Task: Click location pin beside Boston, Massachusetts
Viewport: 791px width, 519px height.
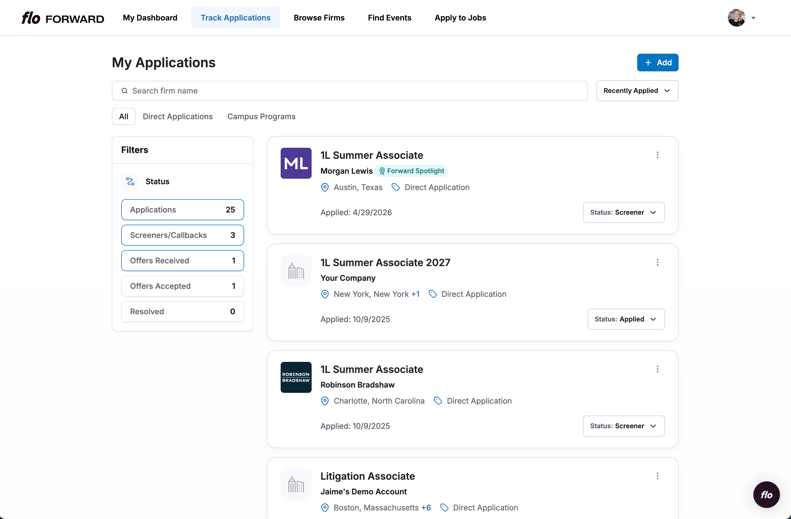Action: point(325,508)
